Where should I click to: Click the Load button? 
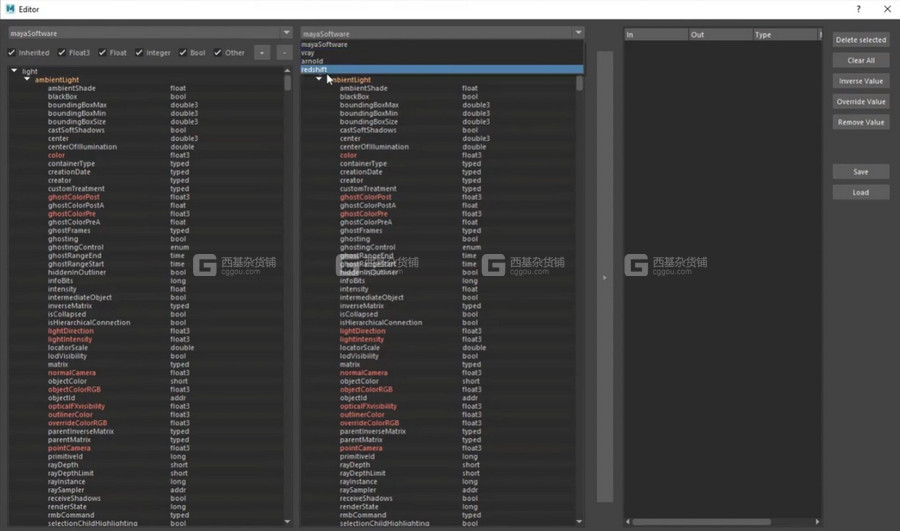coord(861,192)
